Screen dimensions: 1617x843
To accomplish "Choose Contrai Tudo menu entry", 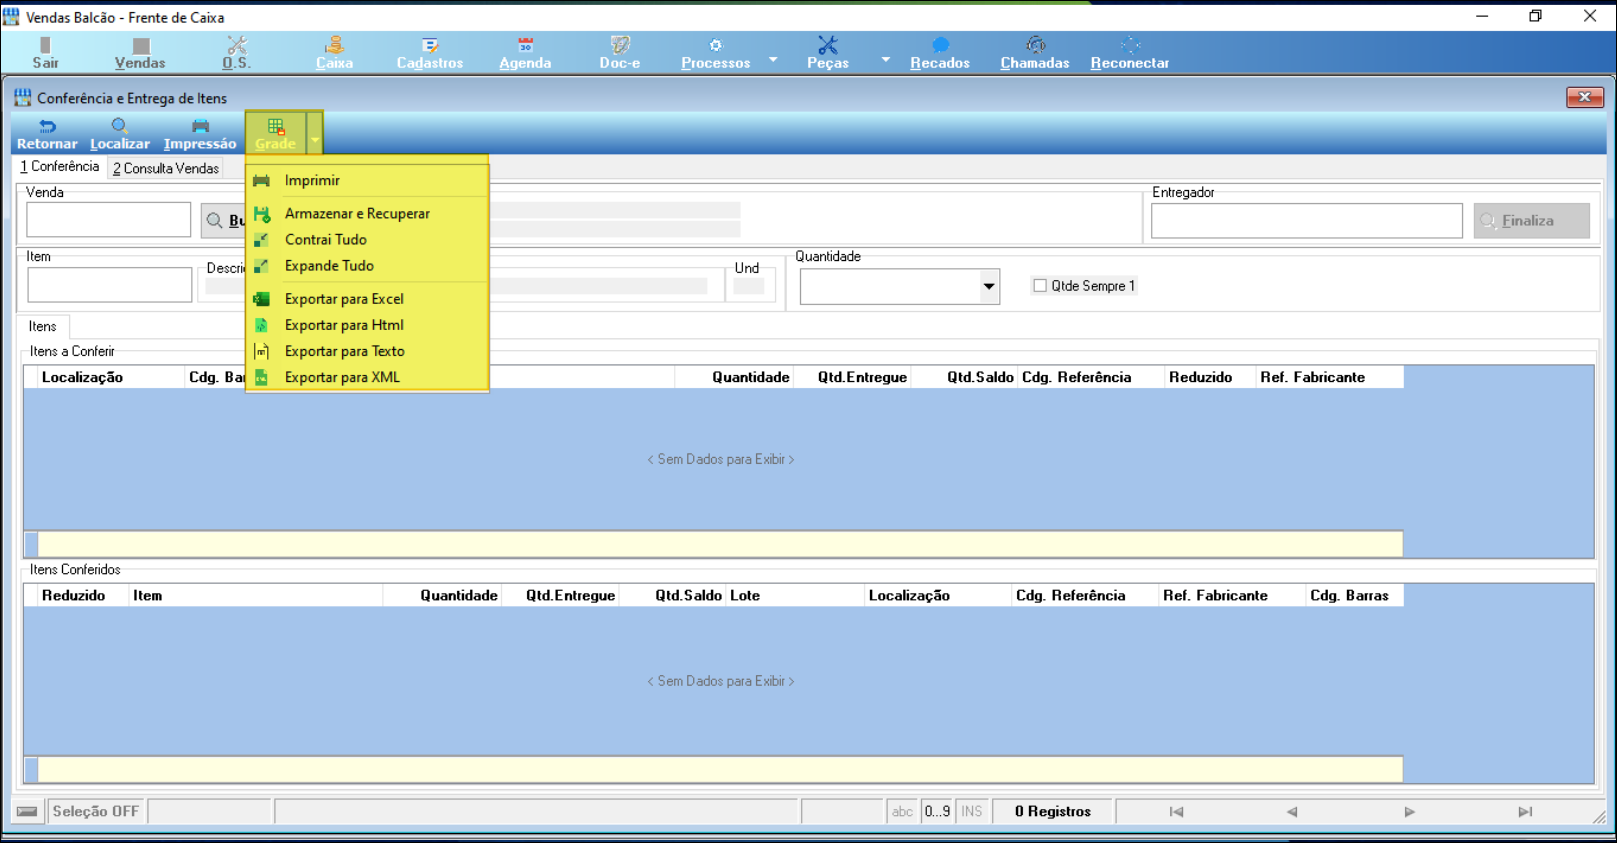I will click(326, 240).
